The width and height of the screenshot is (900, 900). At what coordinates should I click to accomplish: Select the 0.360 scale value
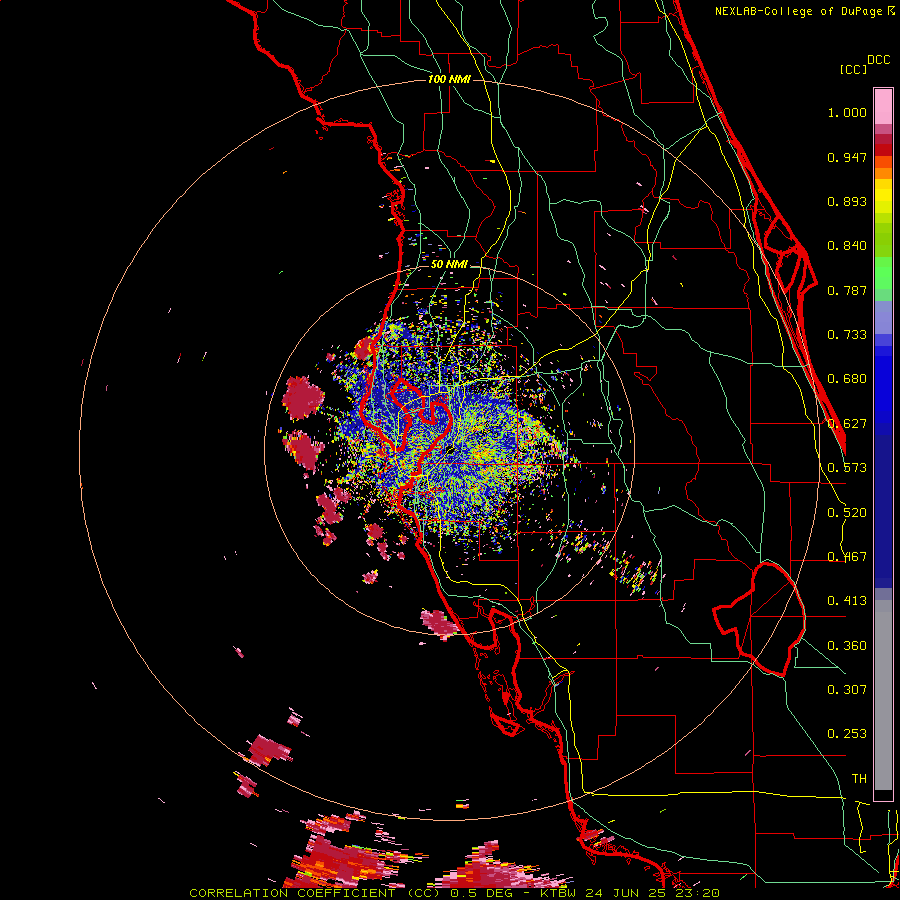(847, 646)
